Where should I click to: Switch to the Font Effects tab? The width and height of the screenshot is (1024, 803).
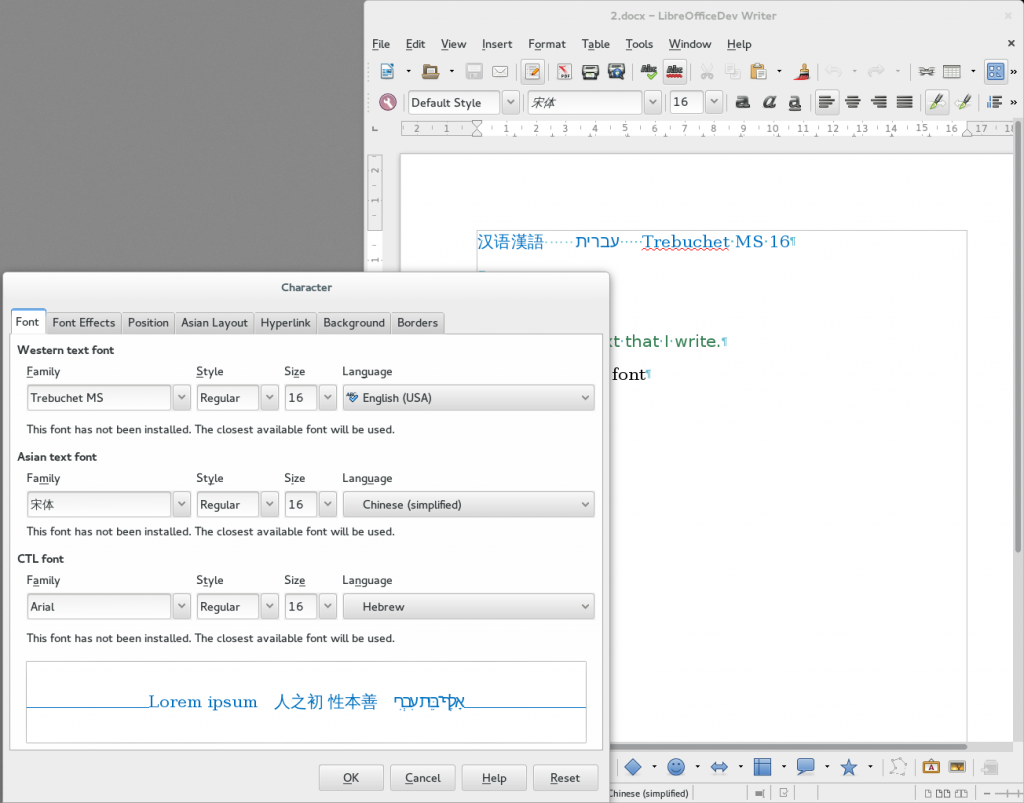pos(84,323)
